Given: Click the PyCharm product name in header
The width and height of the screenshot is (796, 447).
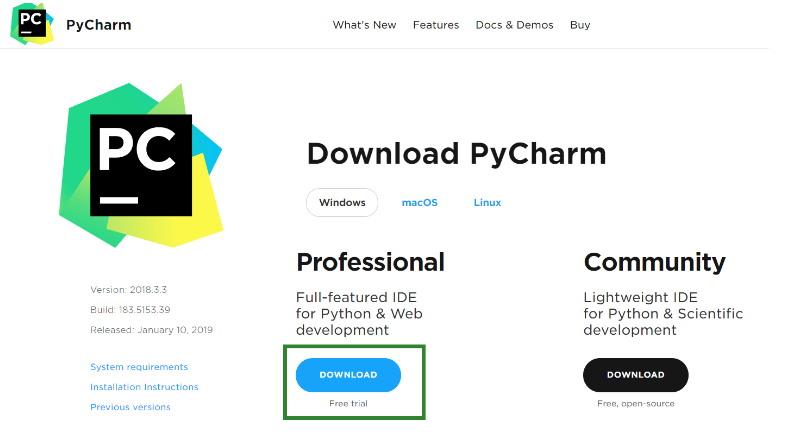Looking at the screenshot, I should pos(98,25).
